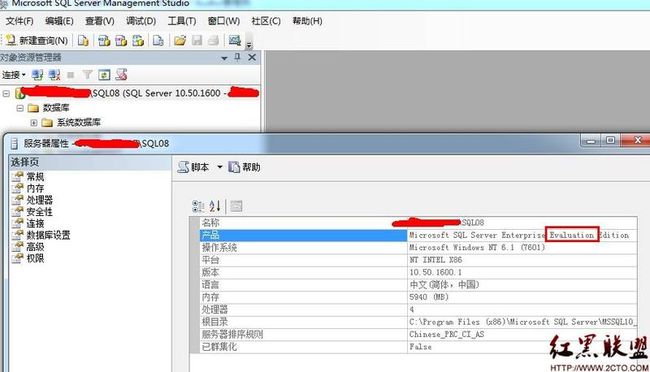This screenshot has width=650, height=372.
Task: Open the 调试(D) menu
Action: 141,21
